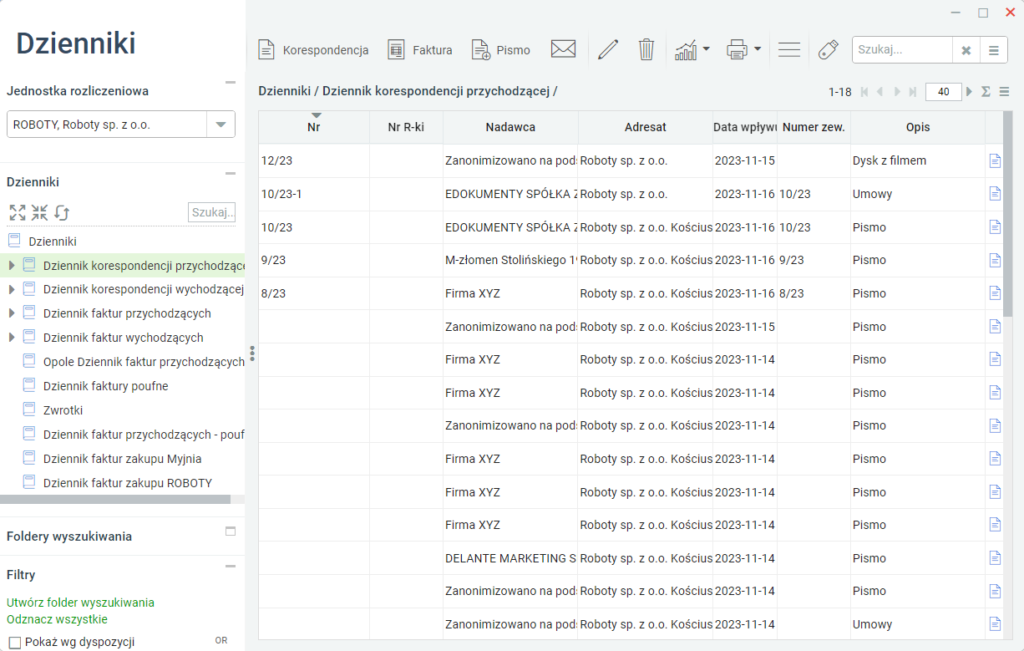This screenshot has height=651, width=1024.
Task: Open the Zwrotki journal
Action: coord(63,410)
